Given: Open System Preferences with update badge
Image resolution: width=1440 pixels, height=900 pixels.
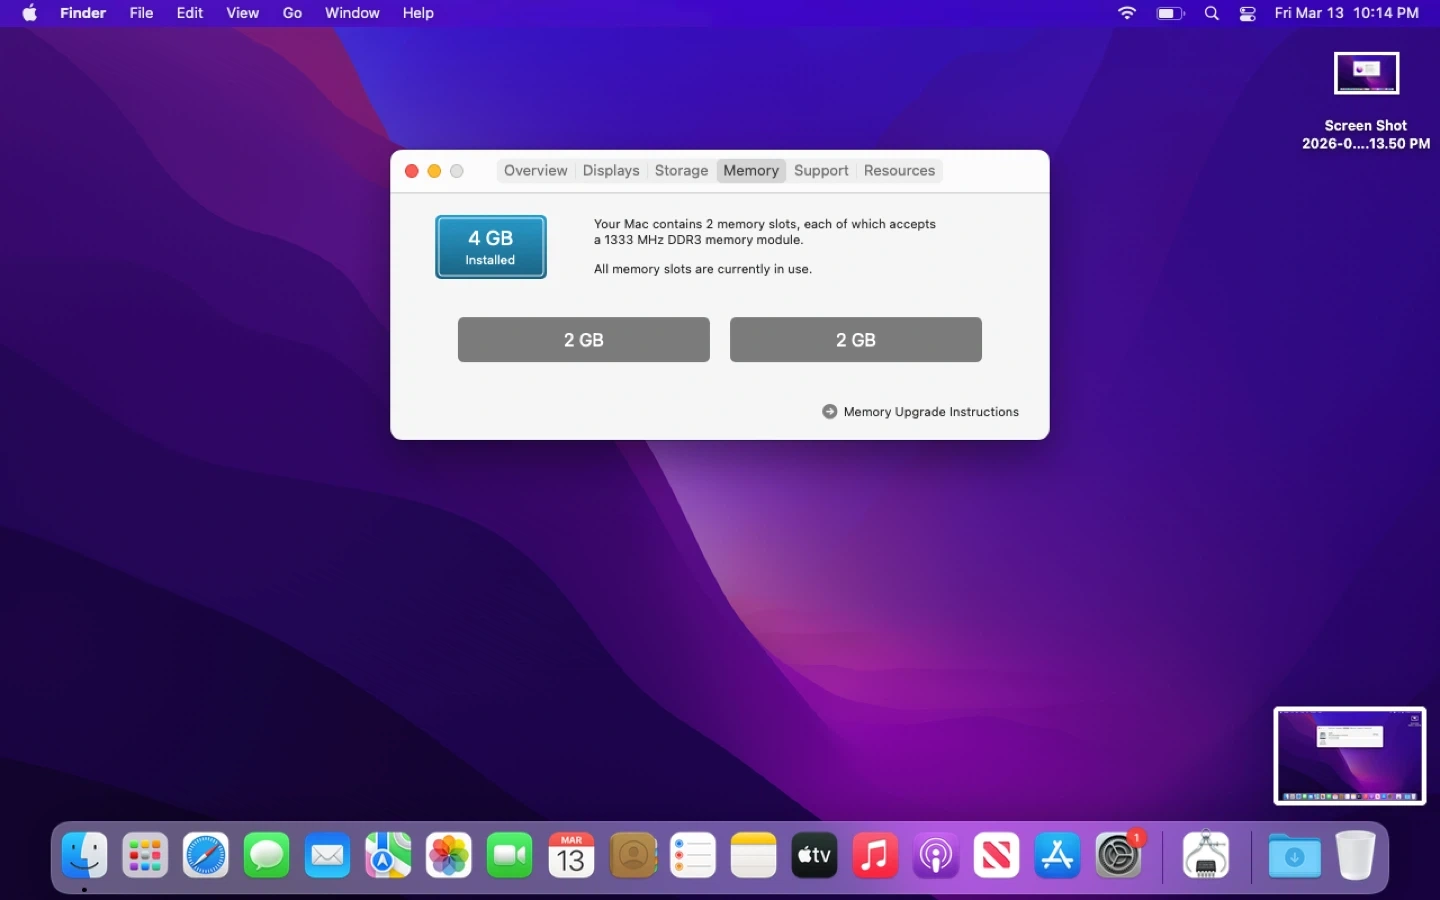Looking at the screenshot, I should coord(1118,856).
